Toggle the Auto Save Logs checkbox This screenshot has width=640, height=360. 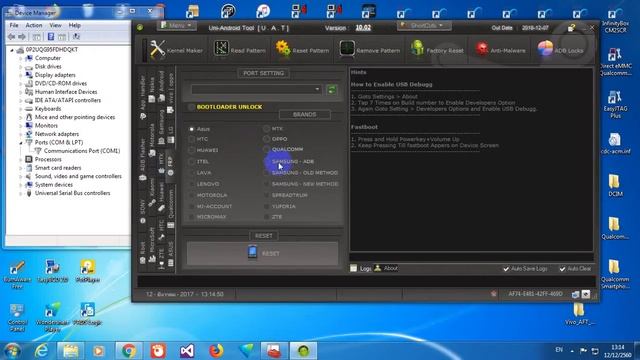click(x=506, y=269)
